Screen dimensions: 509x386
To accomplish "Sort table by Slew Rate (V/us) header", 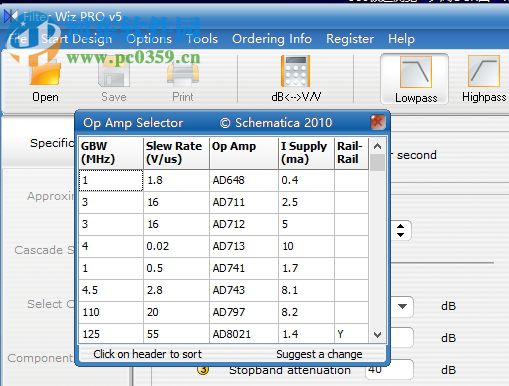I will [x=176, y=153].
